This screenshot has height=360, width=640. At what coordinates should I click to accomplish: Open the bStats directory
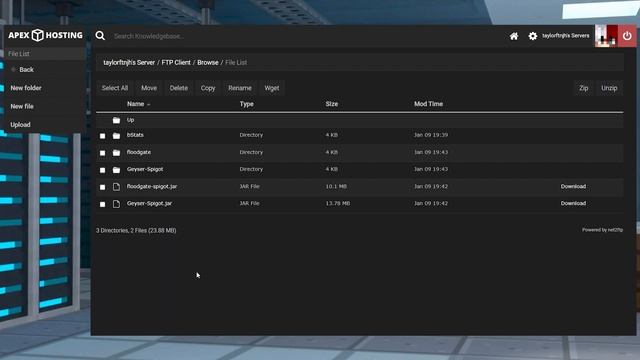pyautogui.click(x=135, y=135)
